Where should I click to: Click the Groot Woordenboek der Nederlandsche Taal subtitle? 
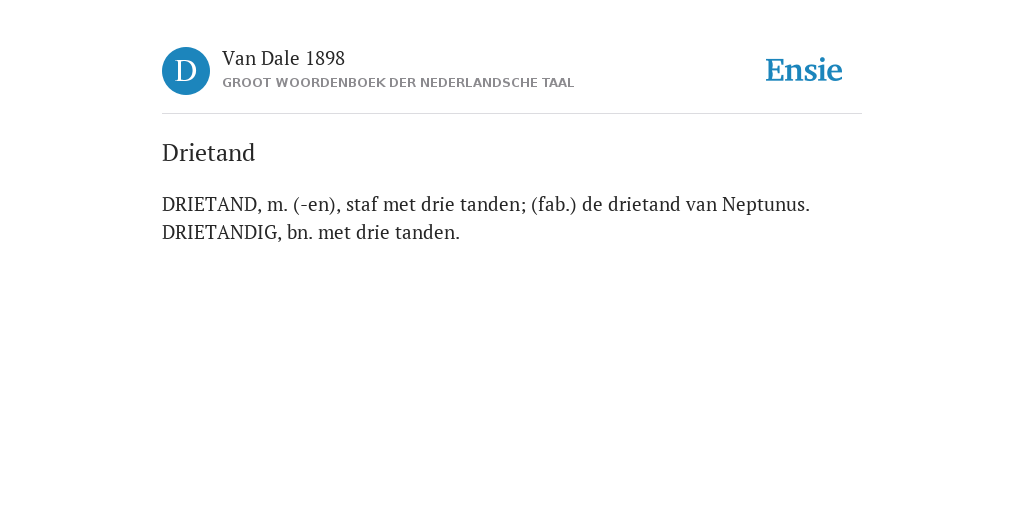[398, 83]
